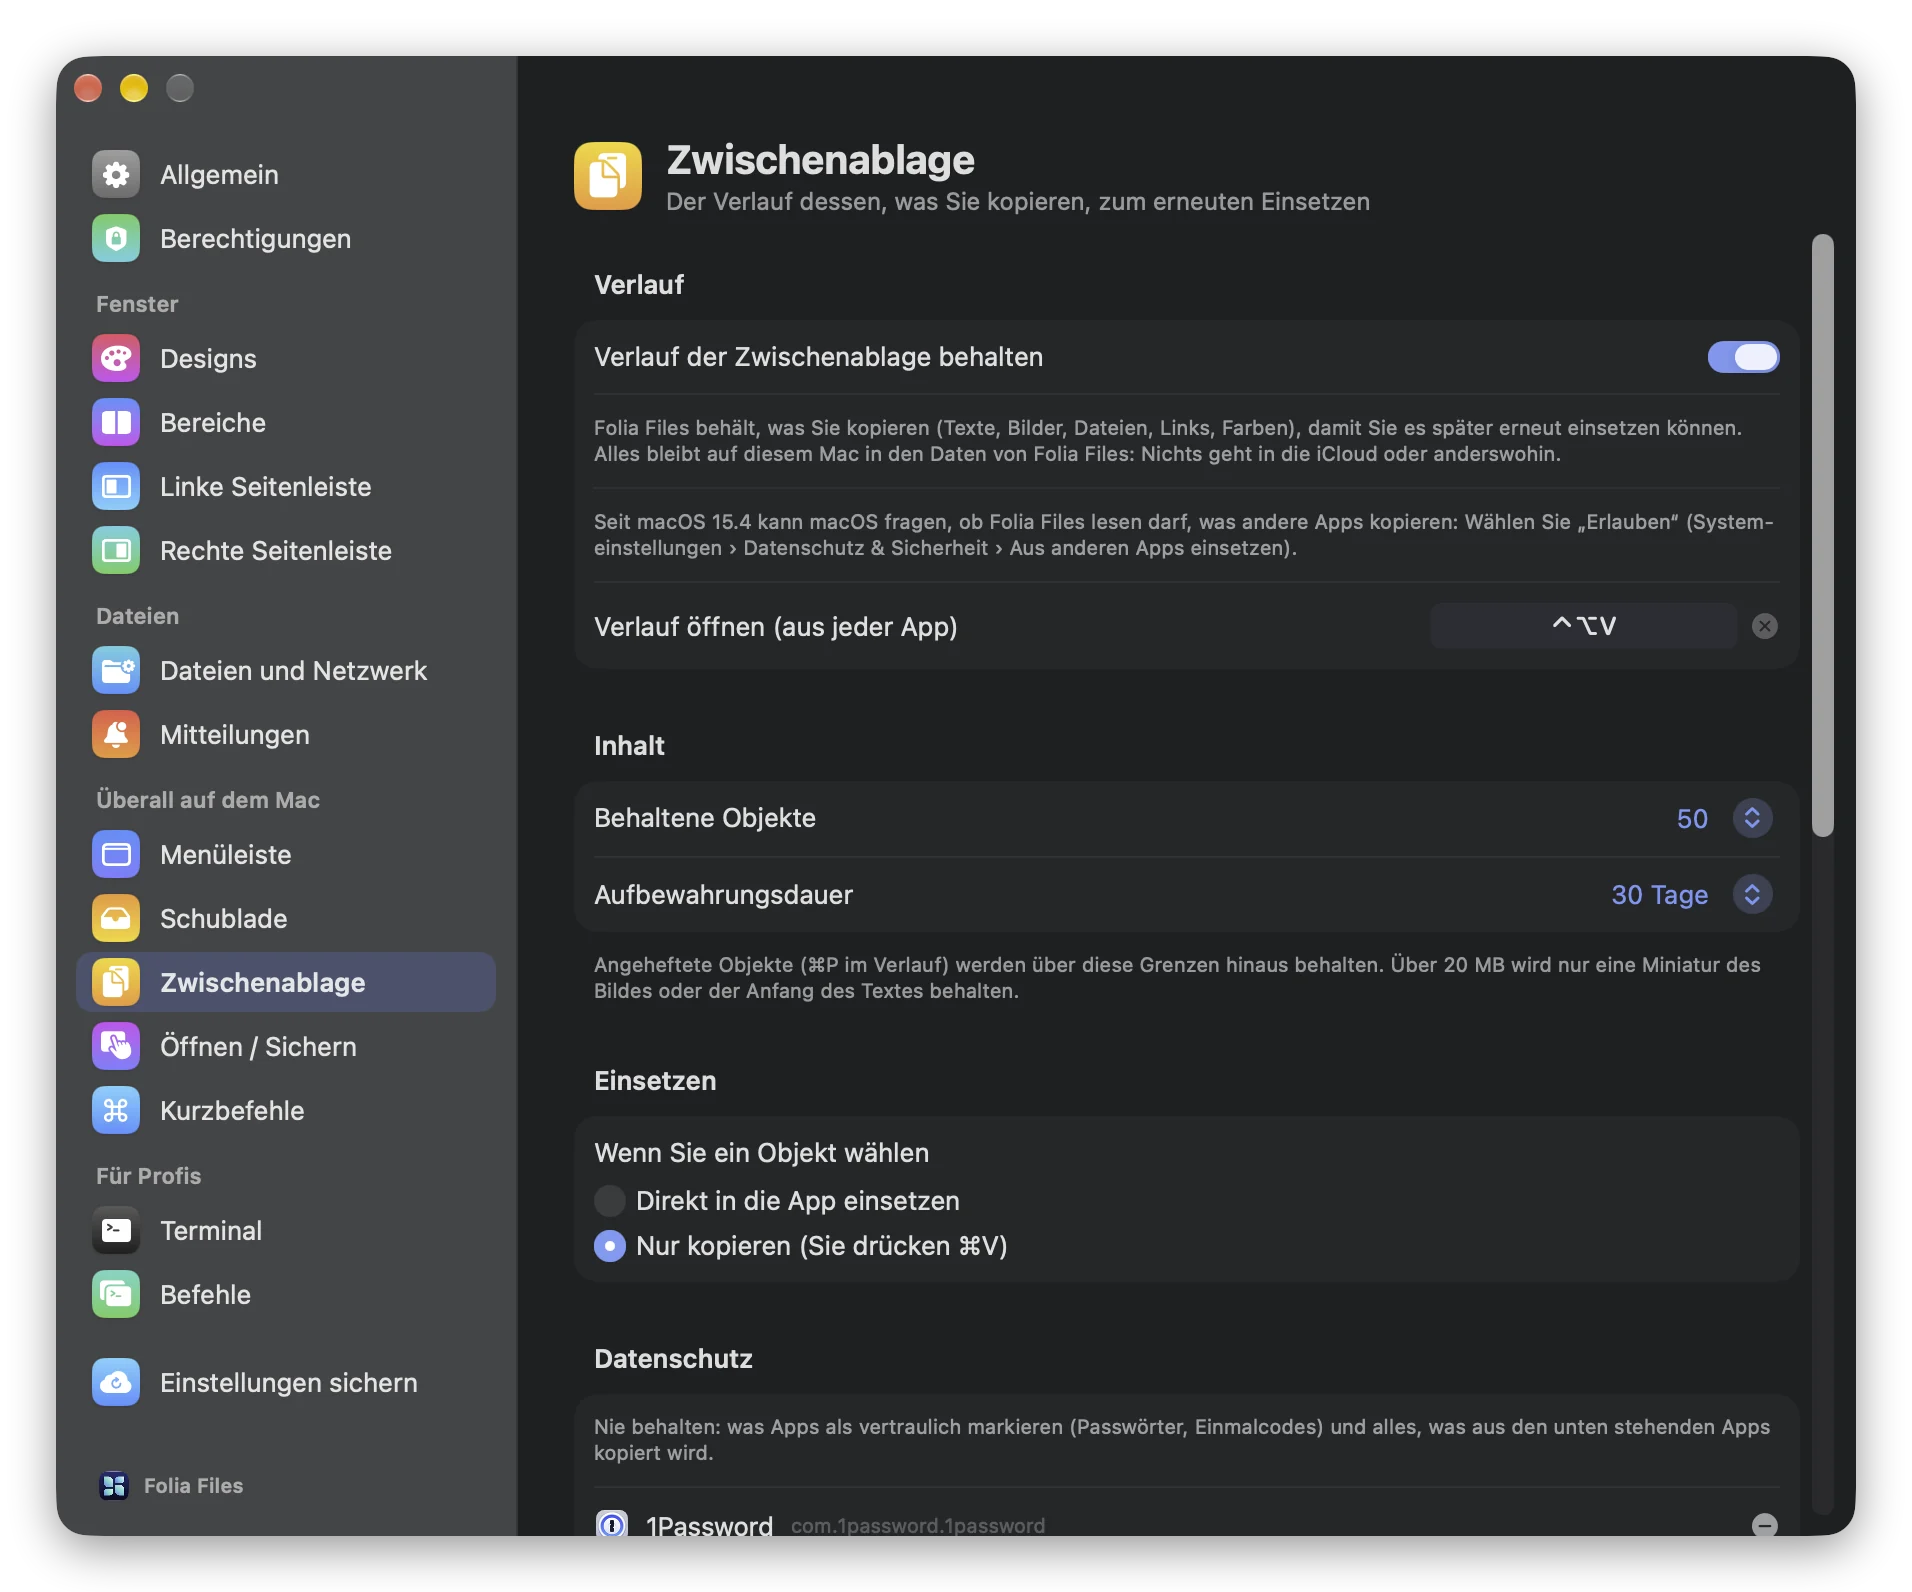The image size is (1912, 1592).
Task: Click the Öffnen / Sichern icon
Action: pos(116,1047)
